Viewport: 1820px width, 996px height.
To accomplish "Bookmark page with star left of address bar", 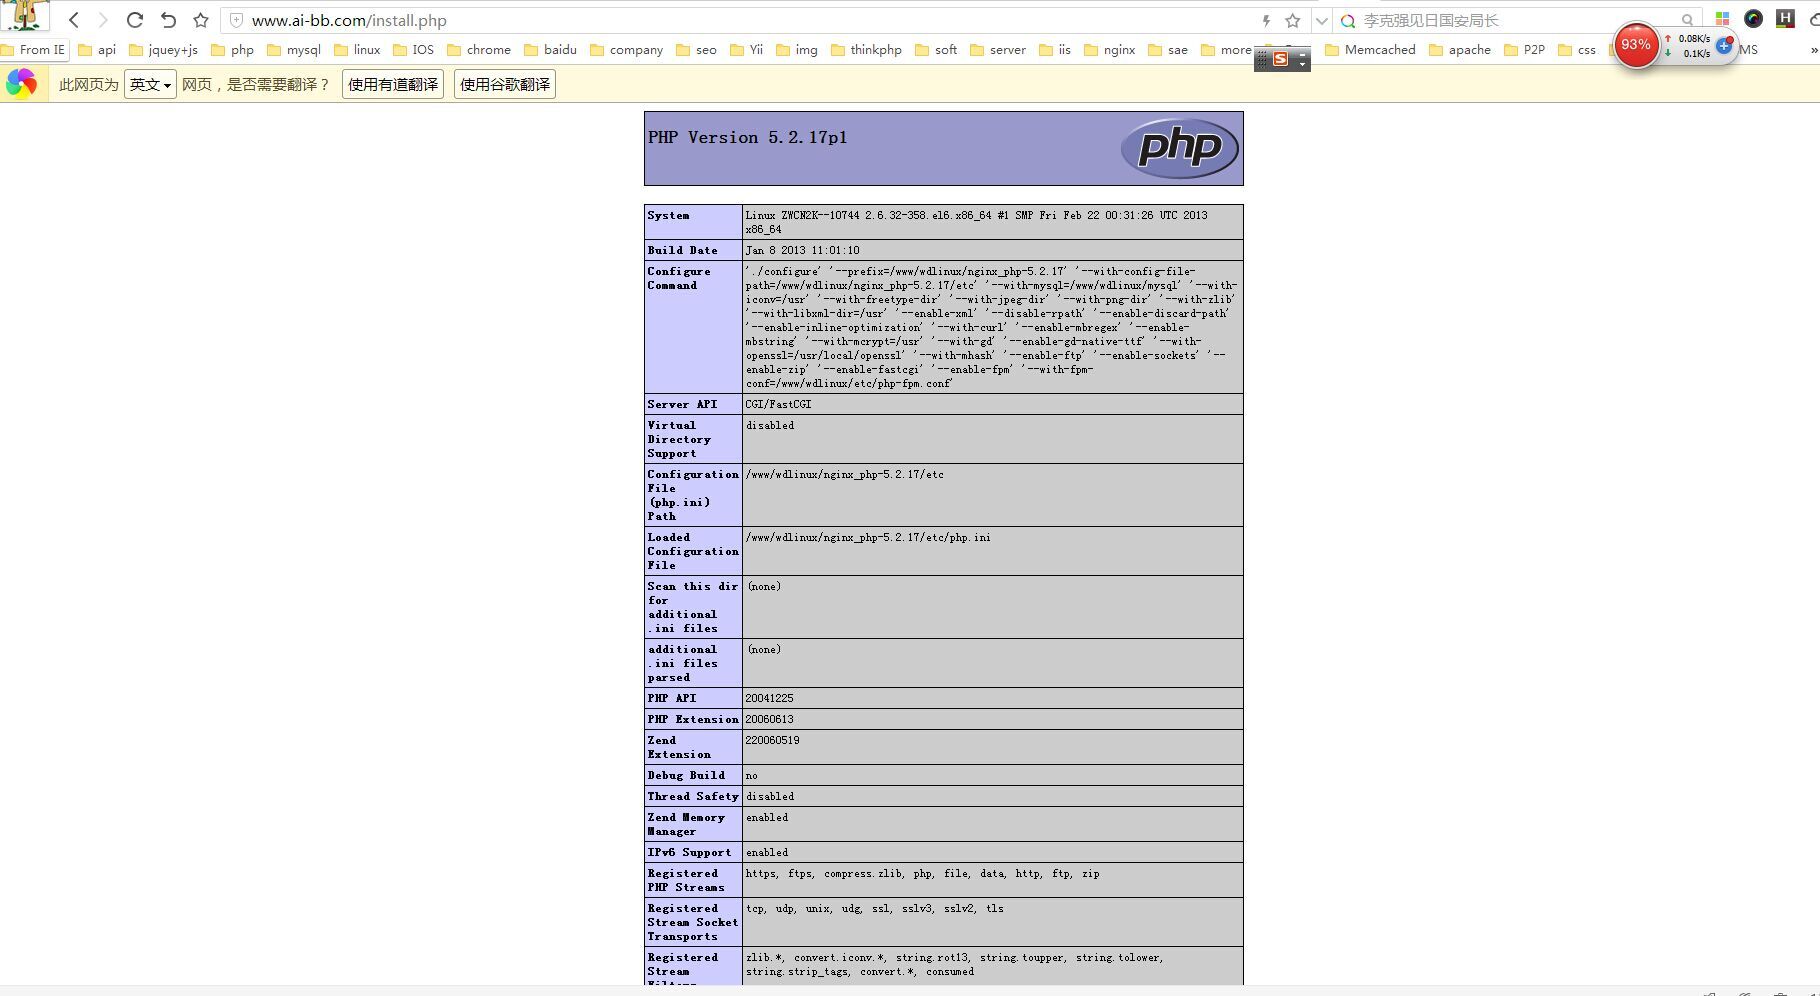I will [x=201, y=20].
